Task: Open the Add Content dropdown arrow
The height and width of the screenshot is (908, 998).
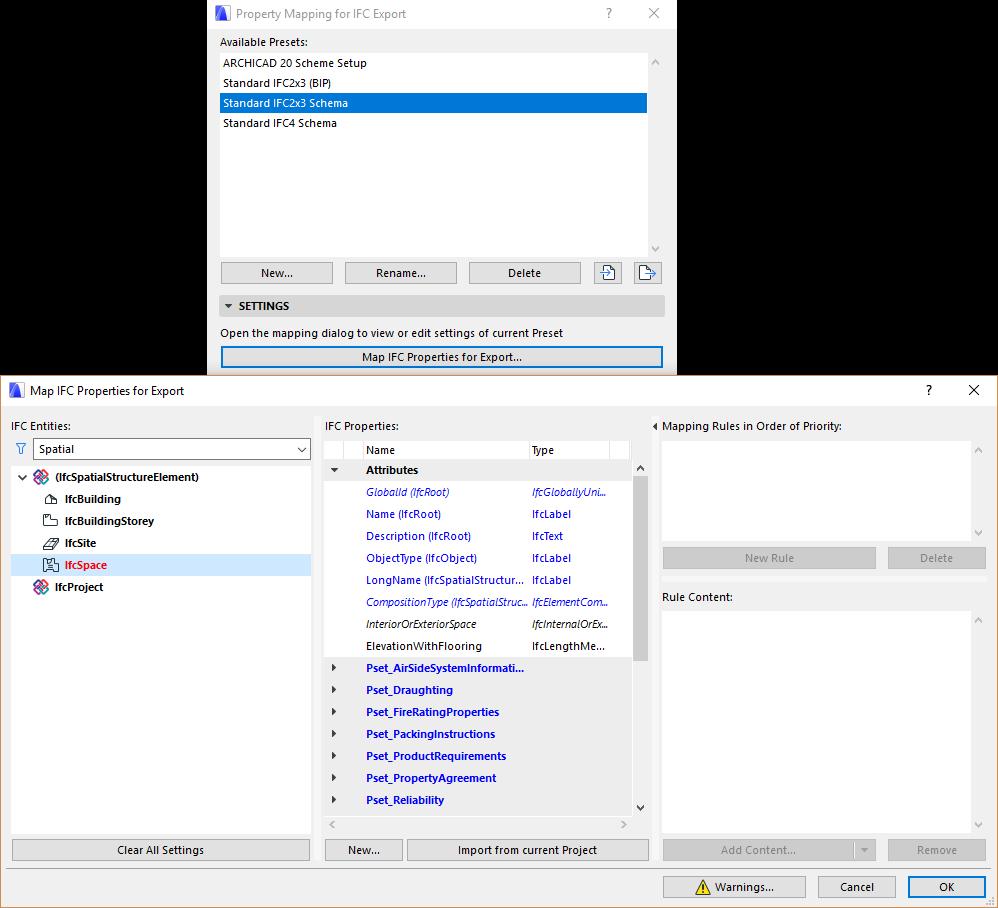Action: pos(864,849)
